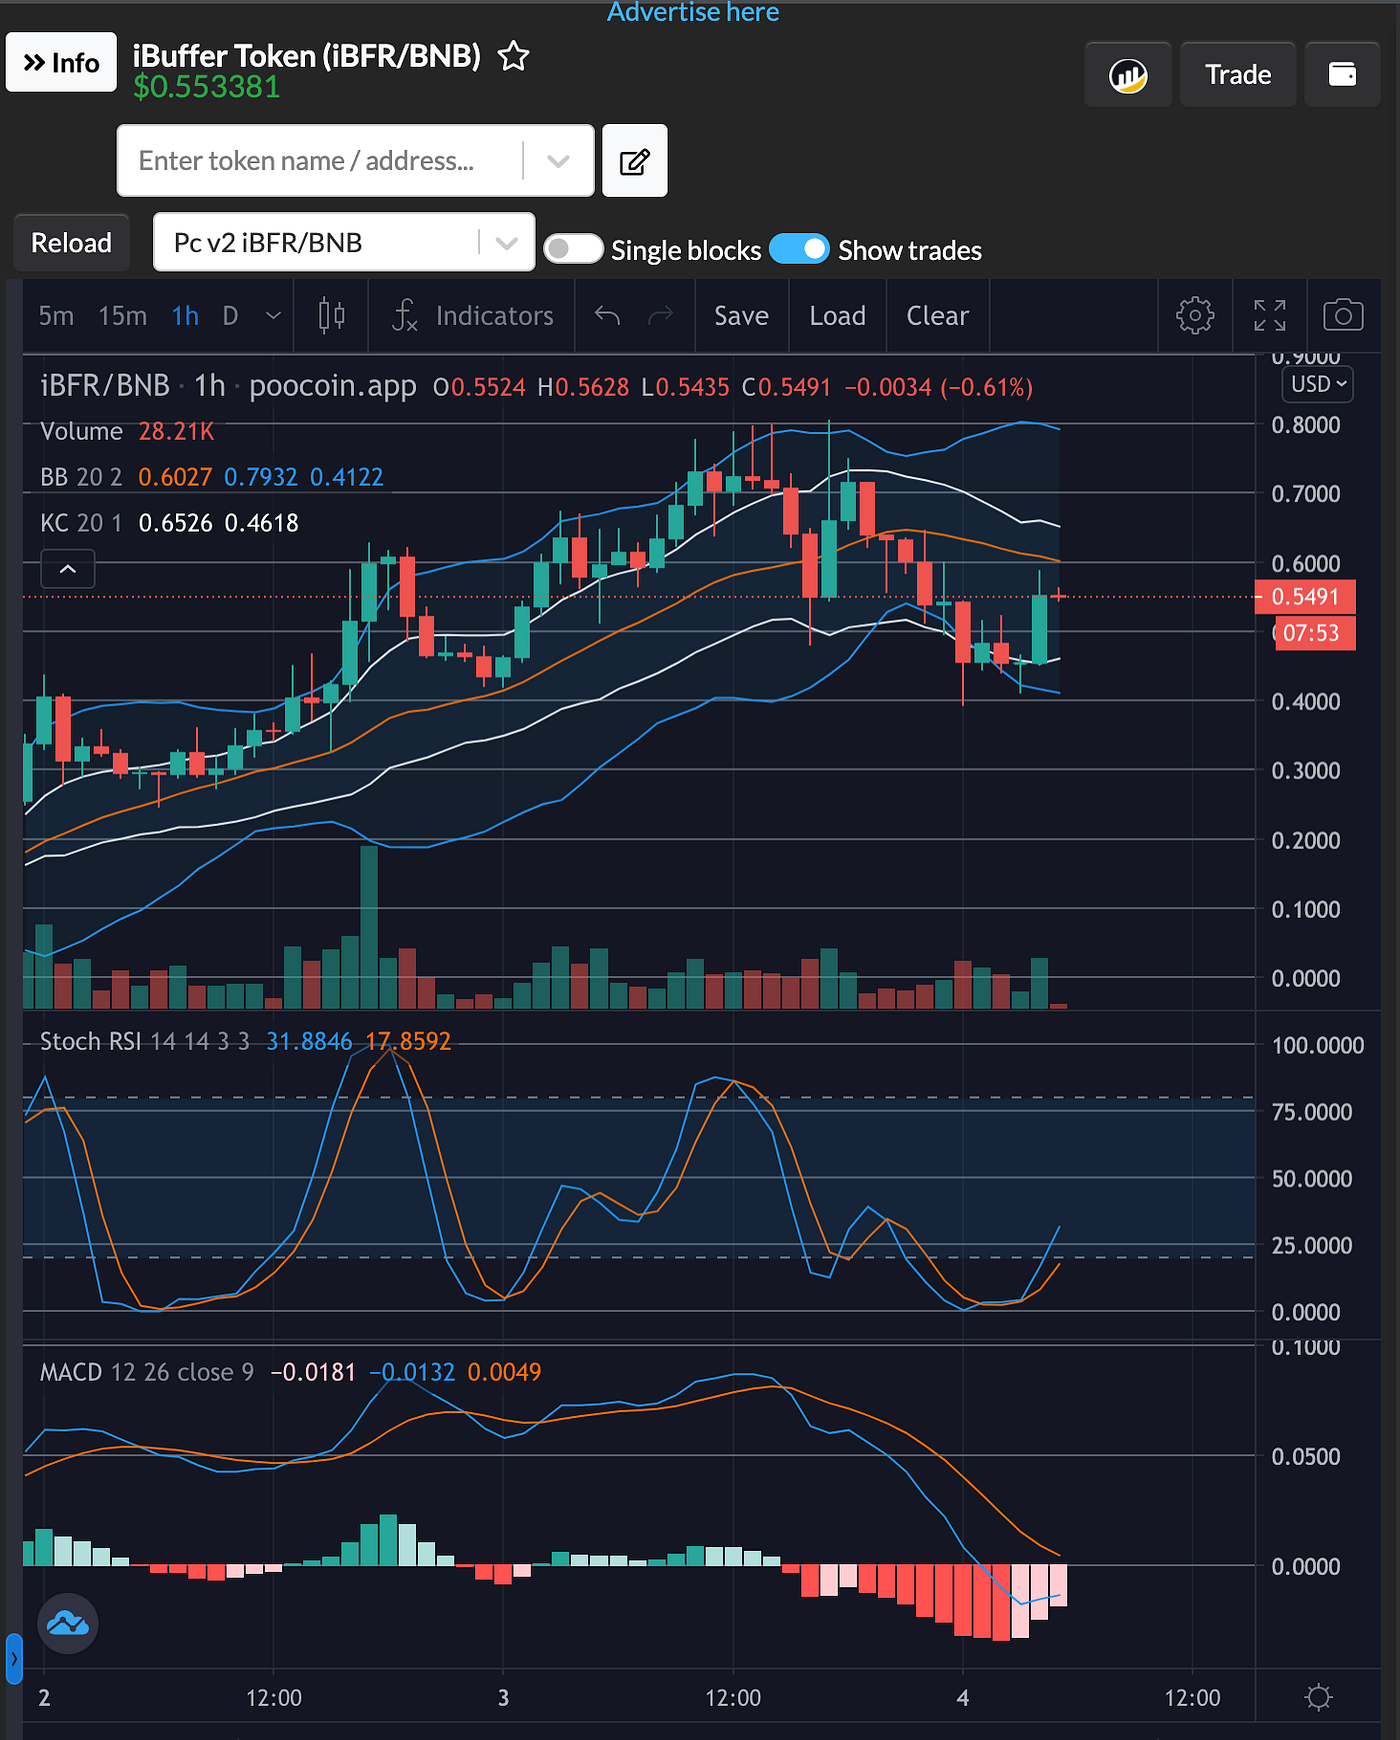Click the $0.553381 token price
This screenshot has width=1400, height=1740.
pyautogui.click(x=207, y=87)
